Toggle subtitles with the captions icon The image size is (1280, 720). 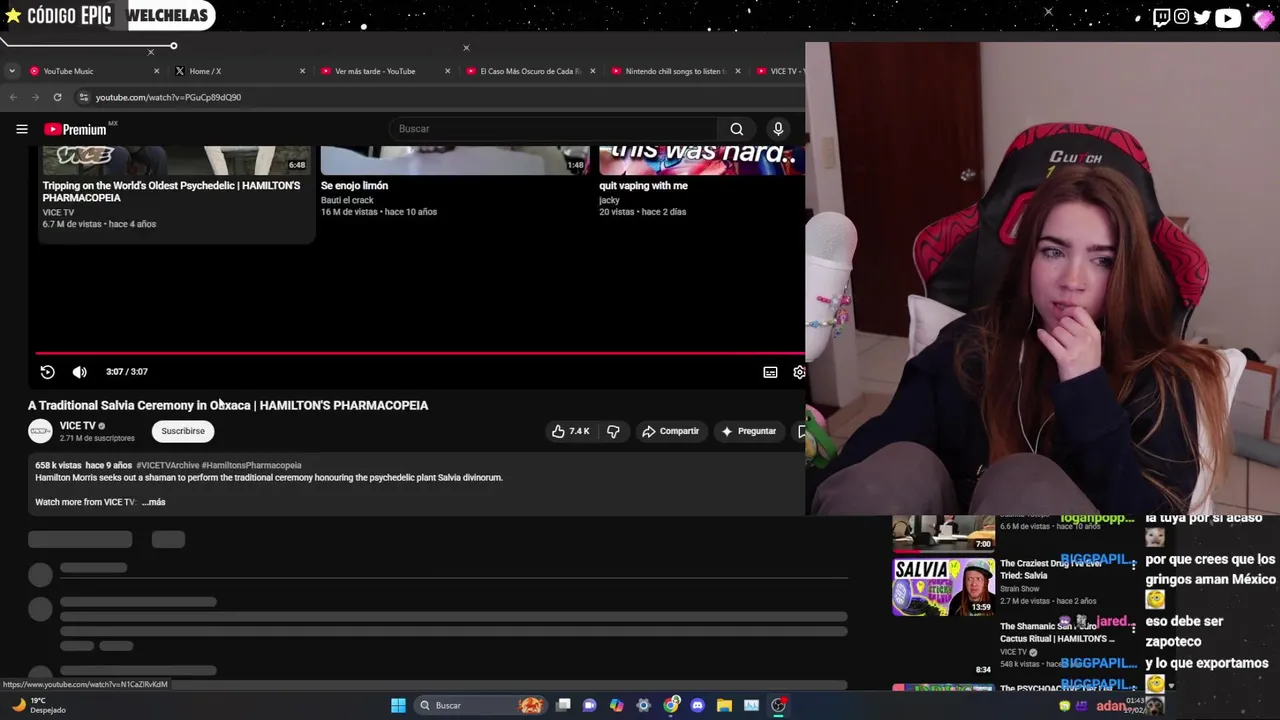[770, 372]
